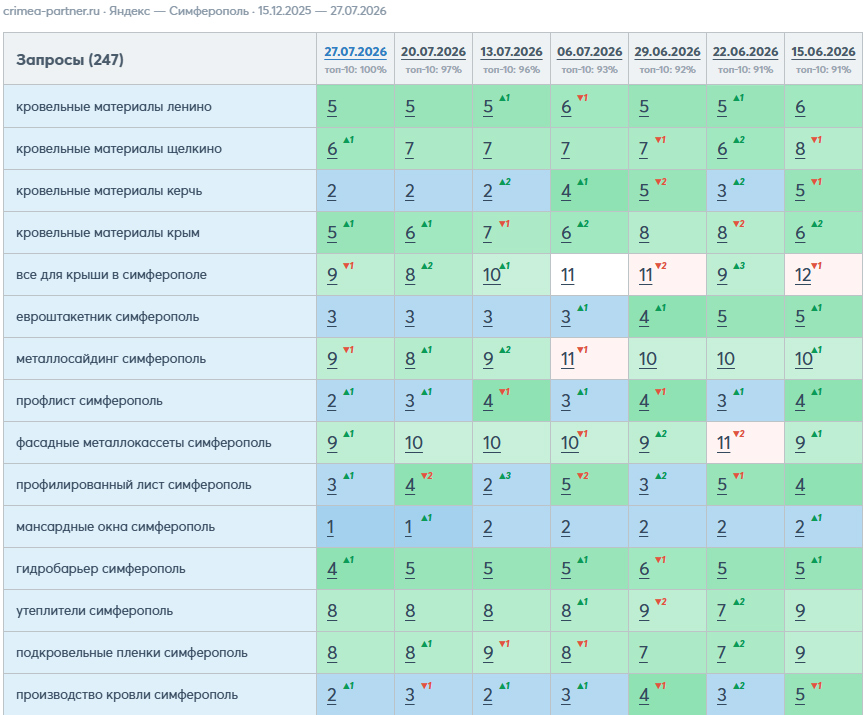This screenshot has width=866, height=715.
Task: Click position 12 for все для крыши on 15.06.2026
Action: (802, 275)
